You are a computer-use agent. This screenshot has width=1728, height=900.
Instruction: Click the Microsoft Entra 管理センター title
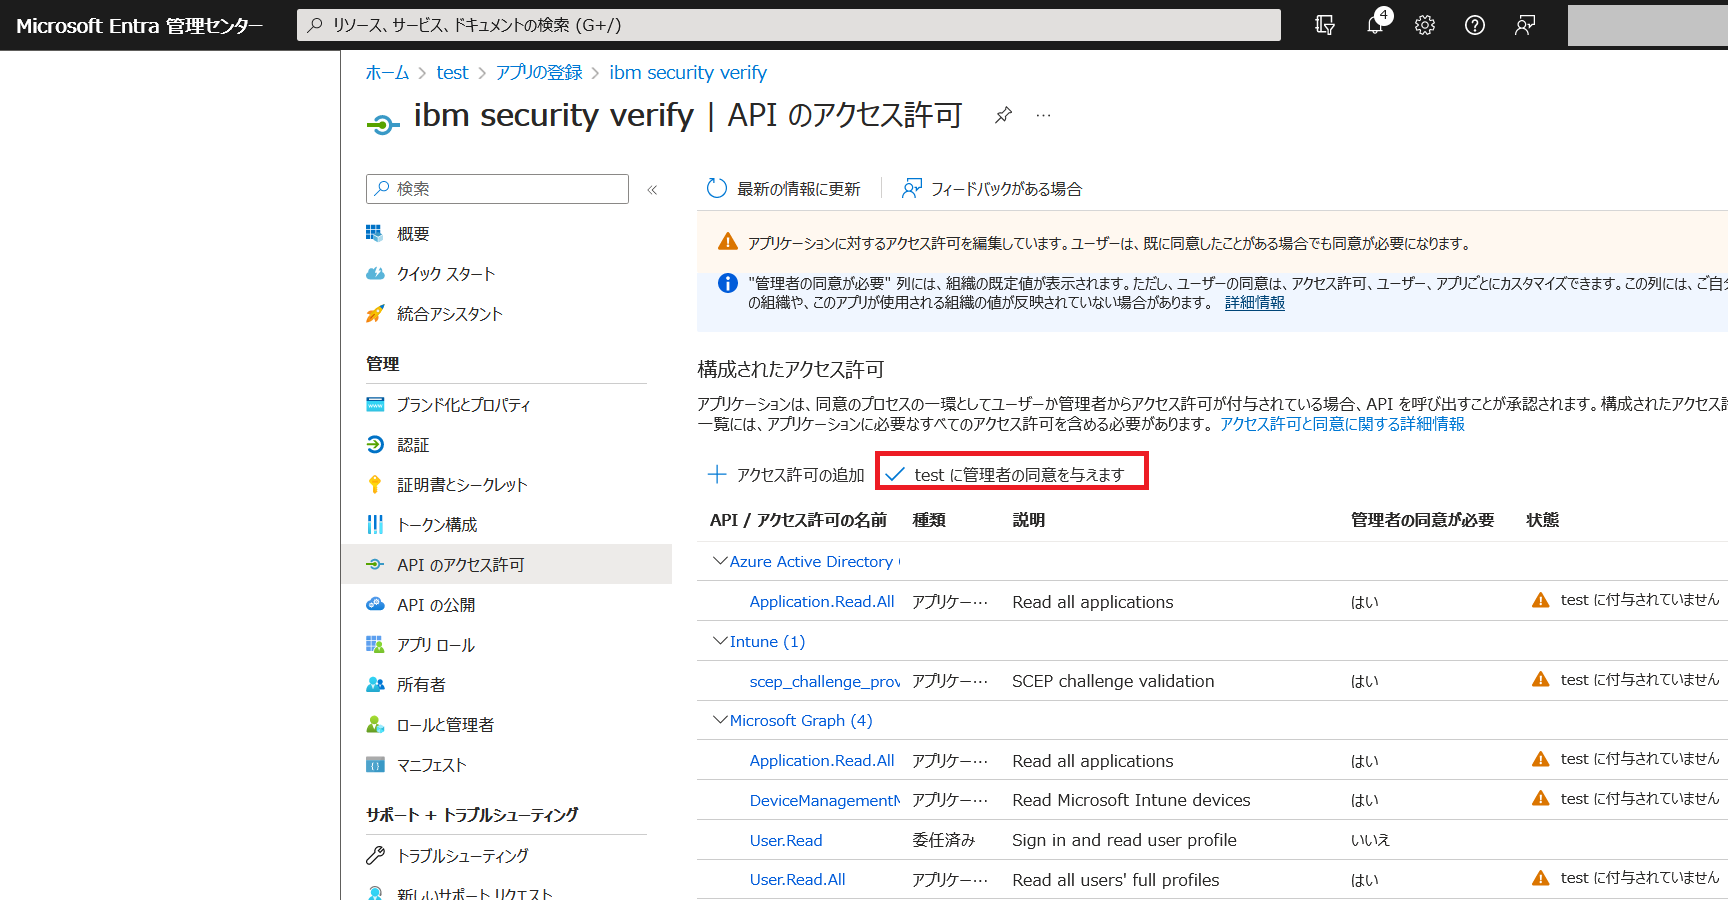[140, 26]
